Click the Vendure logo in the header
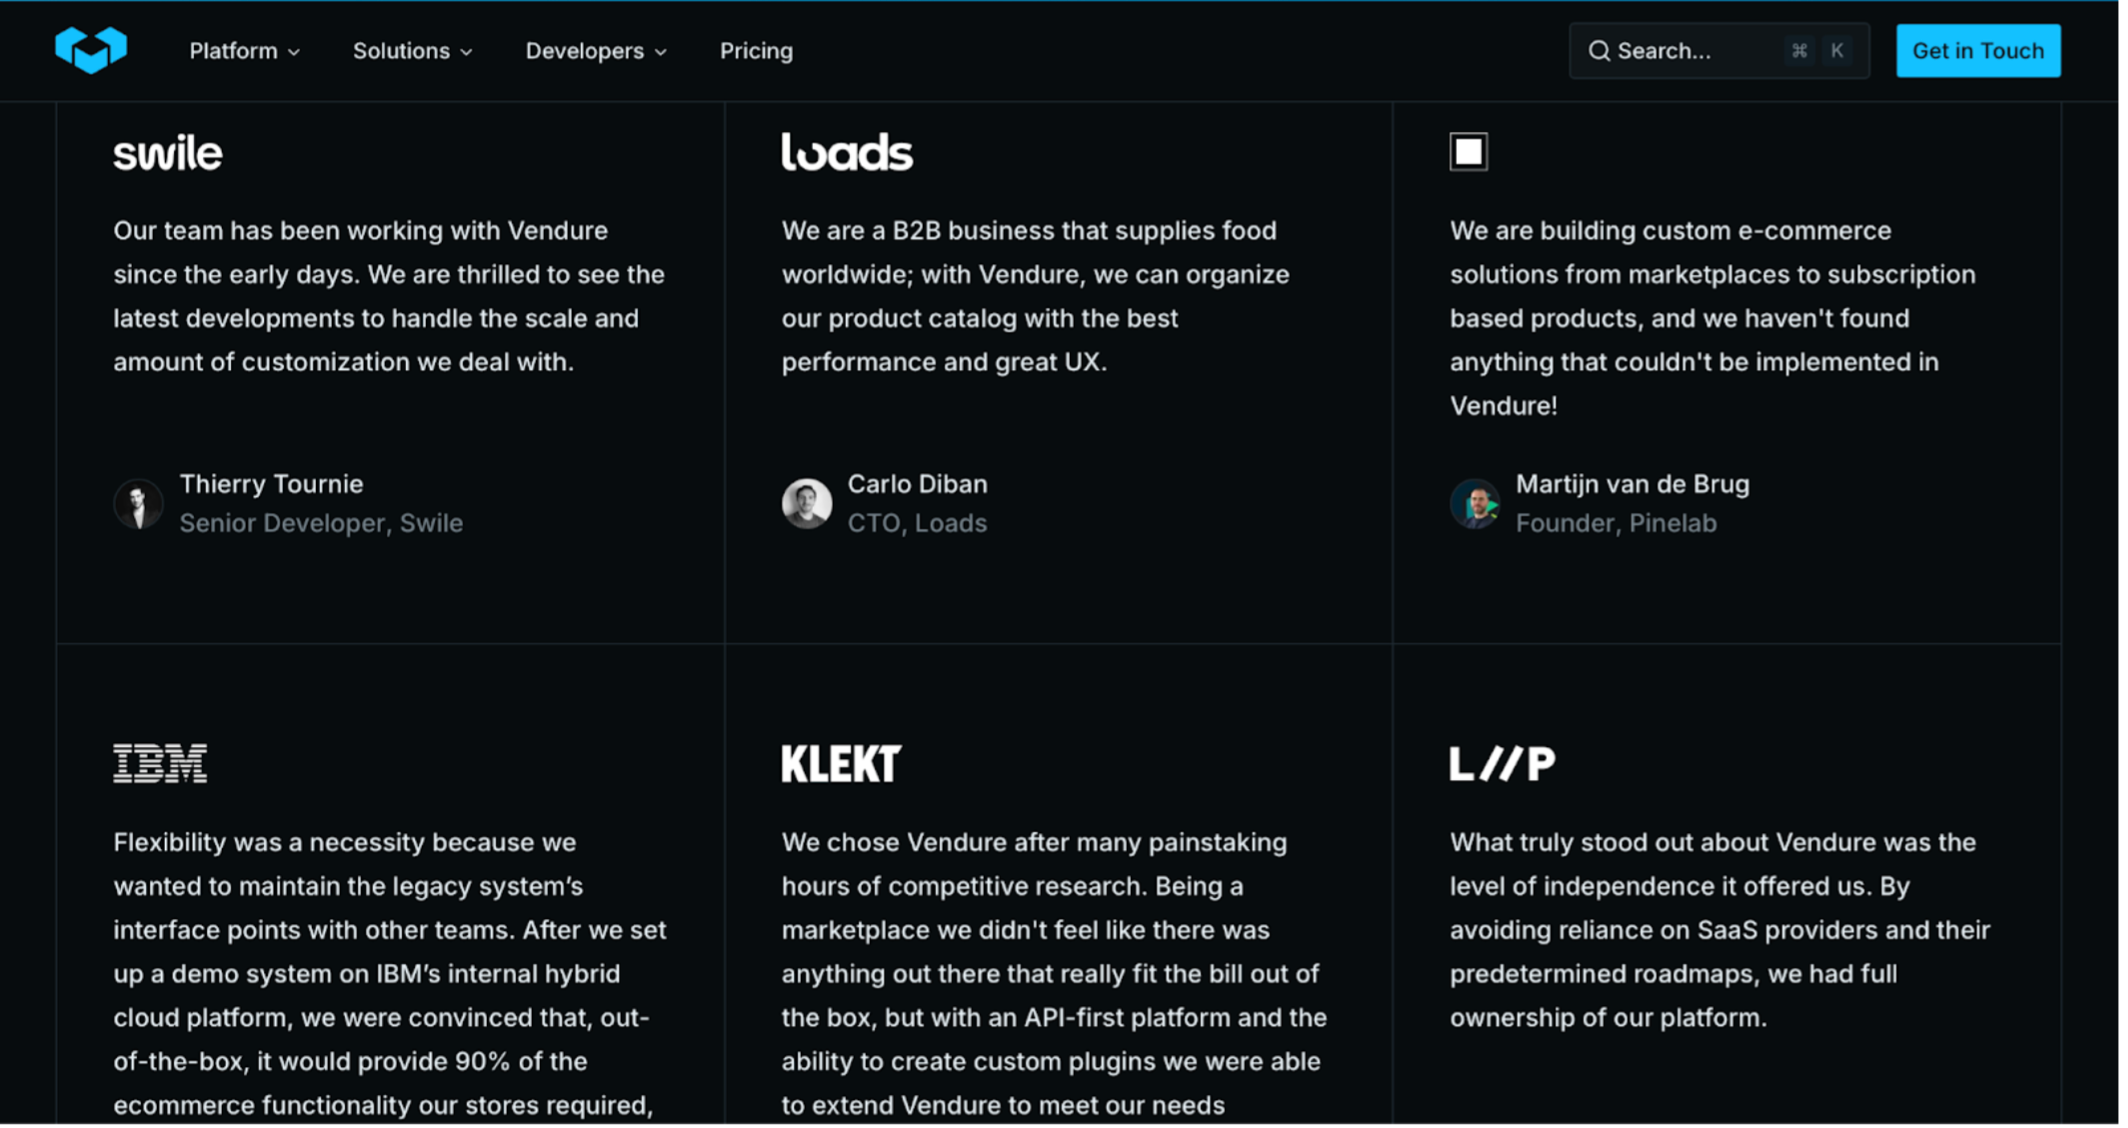The width and height of the screenshot is (2128, 1128). tap(91, 50)
